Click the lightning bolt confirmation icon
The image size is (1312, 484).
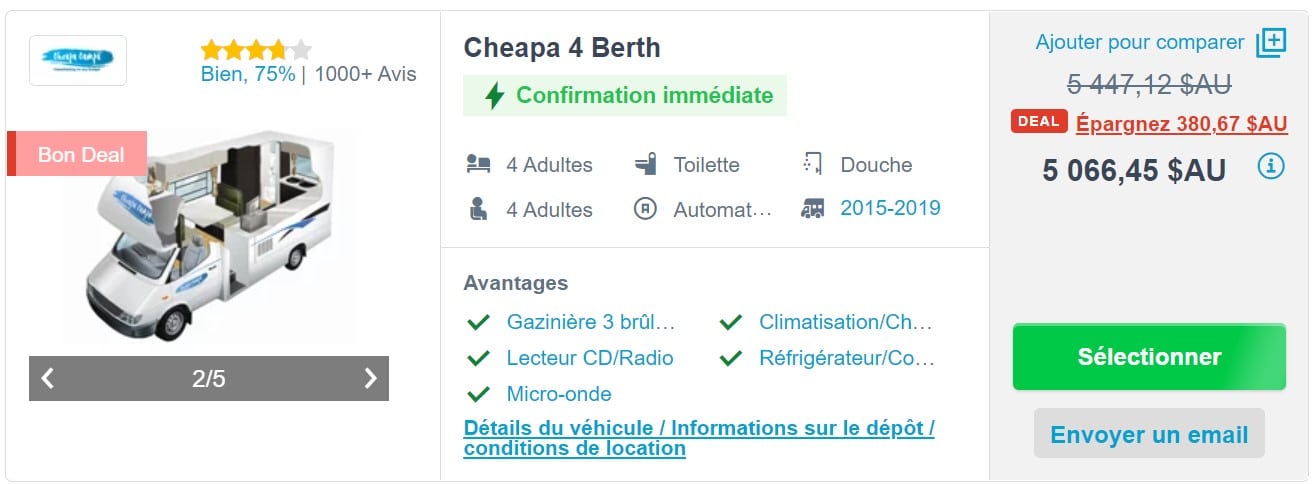click(x=494, y=95)
